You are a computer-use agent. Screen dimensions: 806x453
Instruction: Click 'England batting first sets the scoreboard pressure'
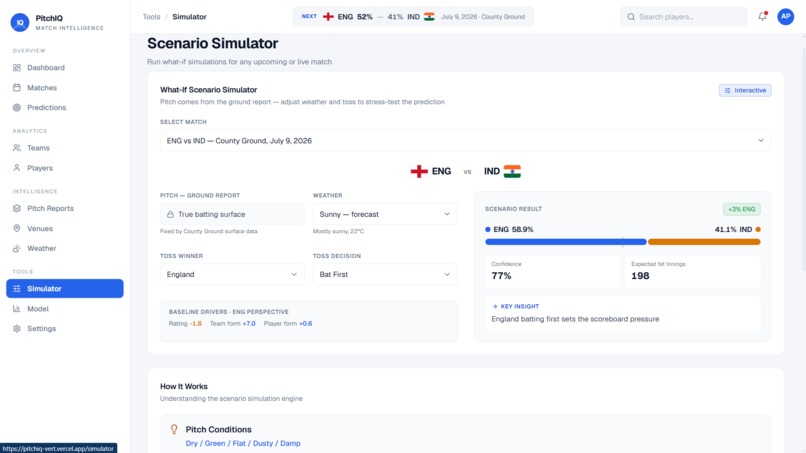pos(575,319)
